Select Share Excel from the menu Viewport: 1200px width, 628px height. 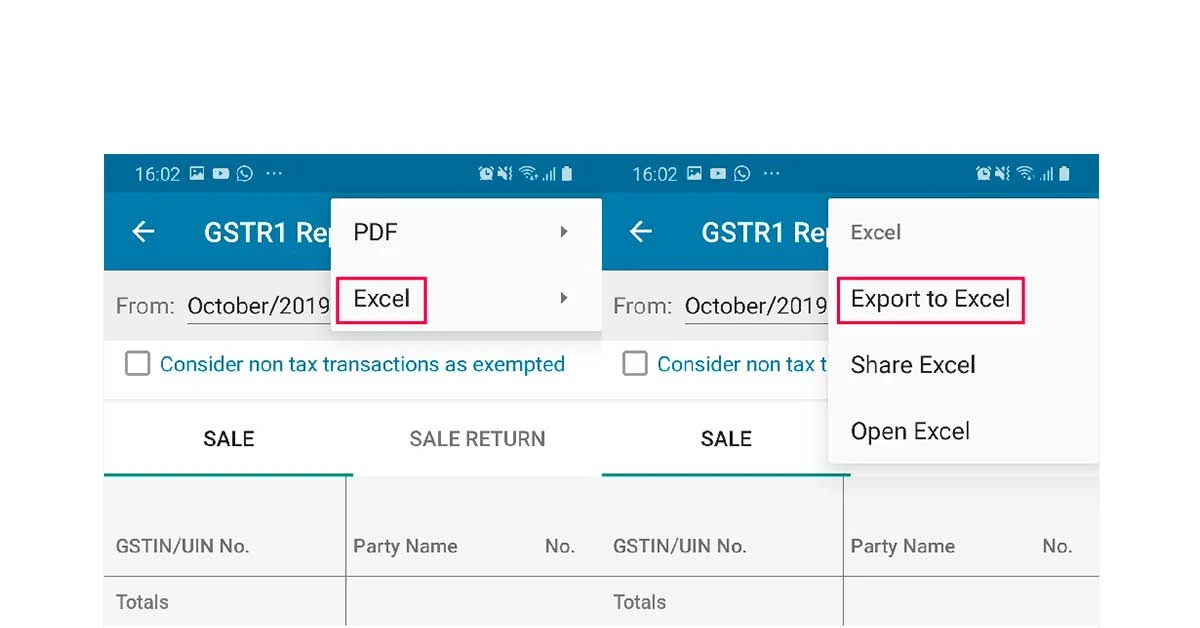(913, 364)
